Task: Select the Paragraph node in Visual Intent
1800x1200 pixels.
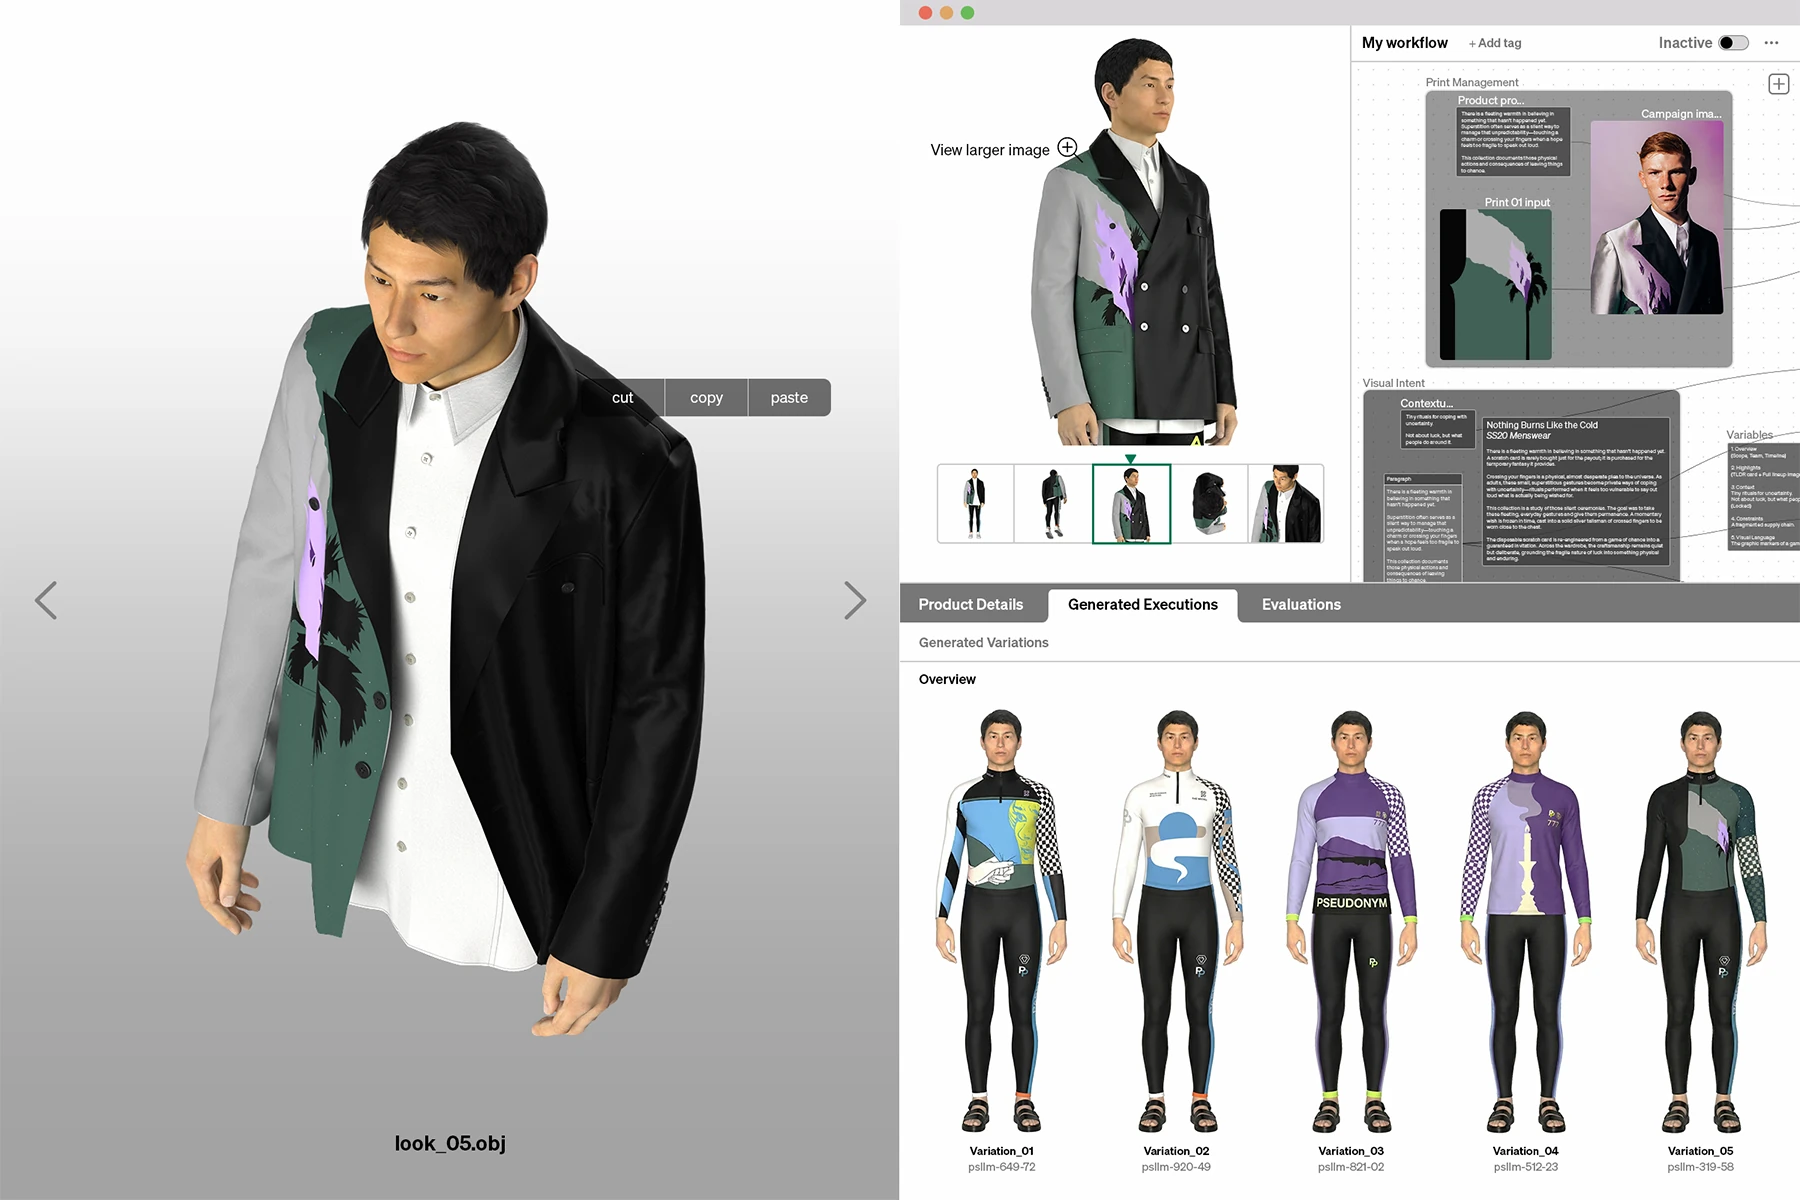Action: pos(1423,528)
